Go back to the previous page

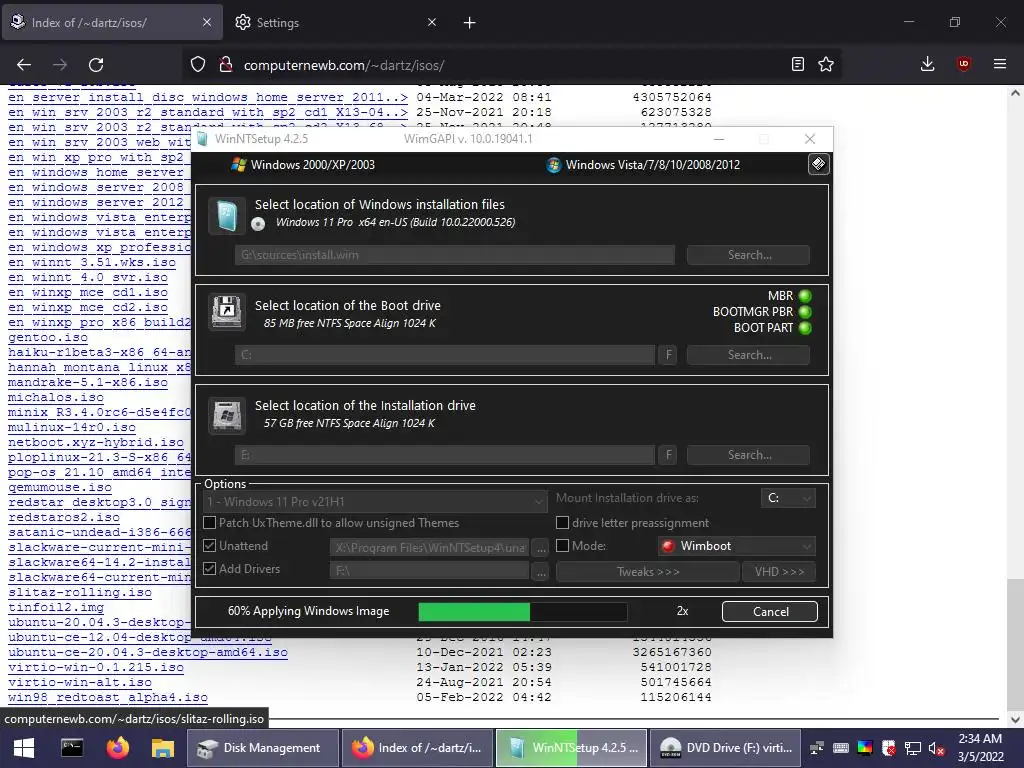[x=24, y=65]
